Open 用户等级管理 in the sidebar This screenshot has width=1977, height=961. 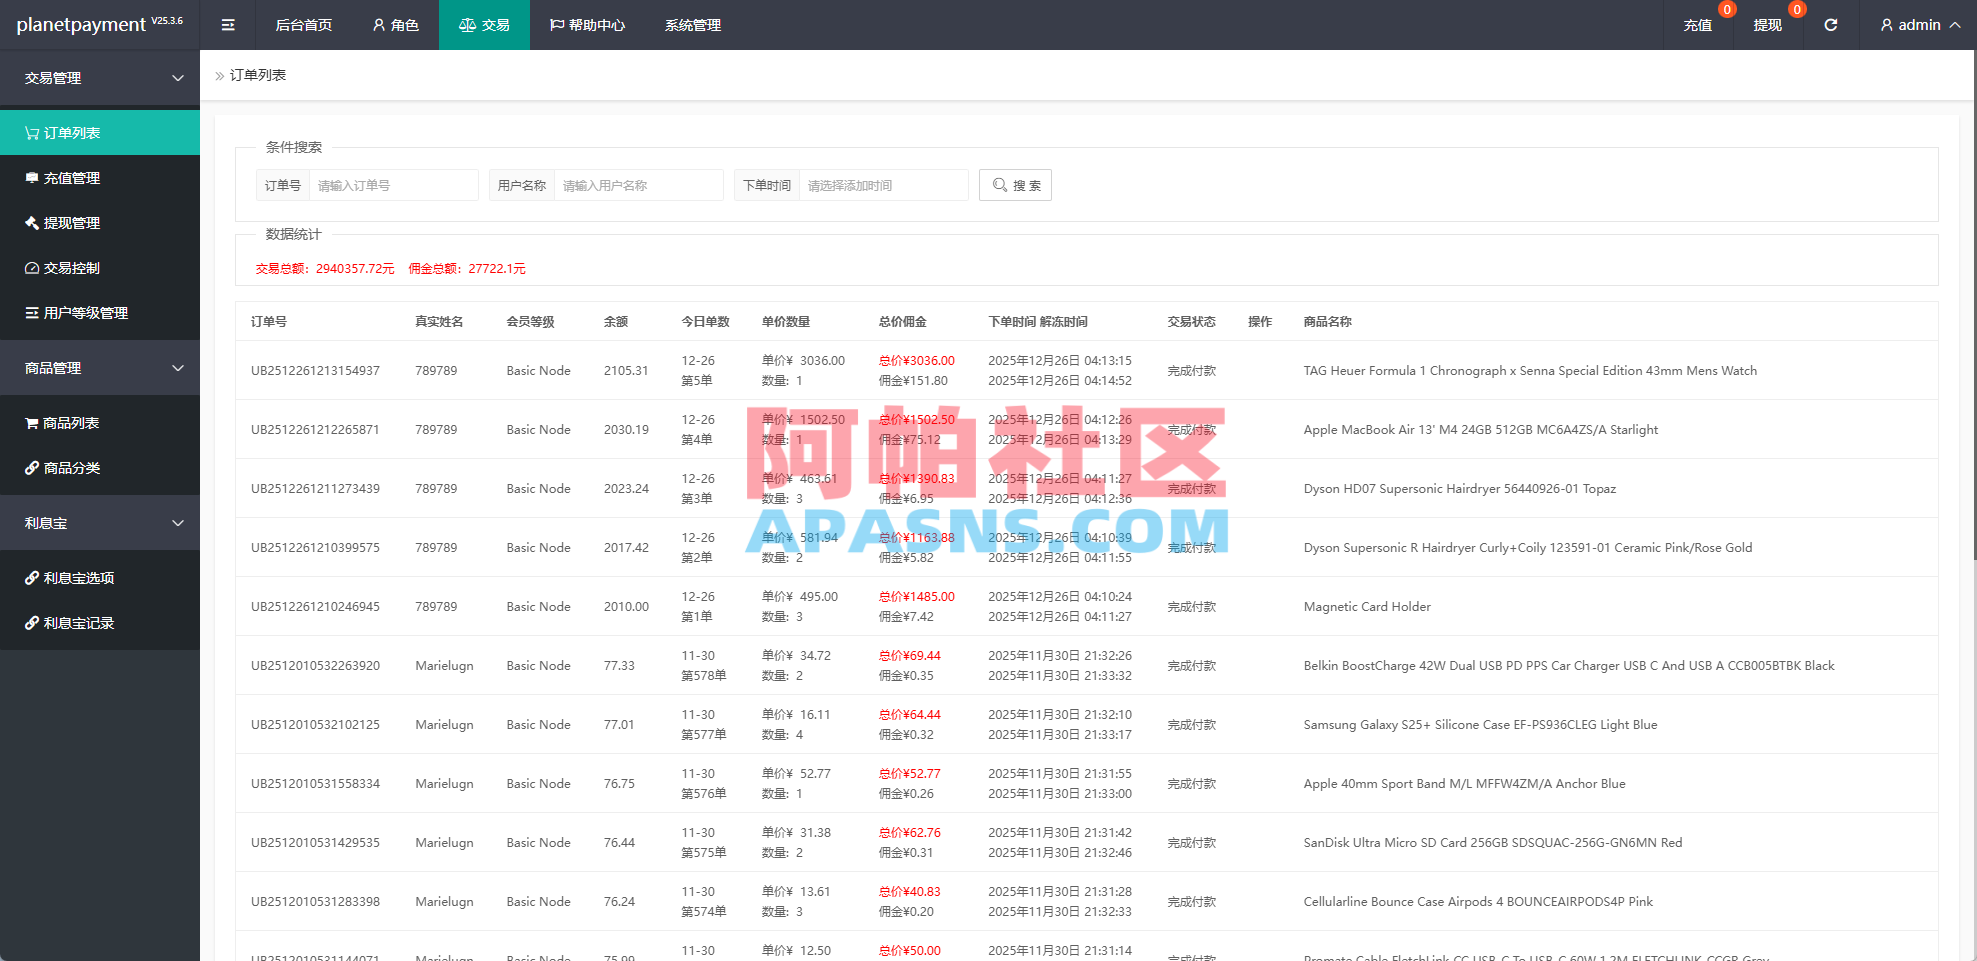[x=100, y=313]
